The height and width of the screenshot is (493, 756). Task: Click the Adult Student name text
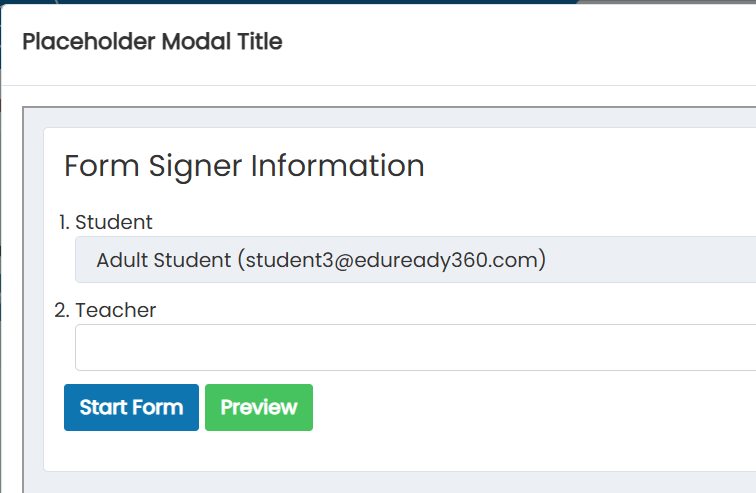(163, 260)
